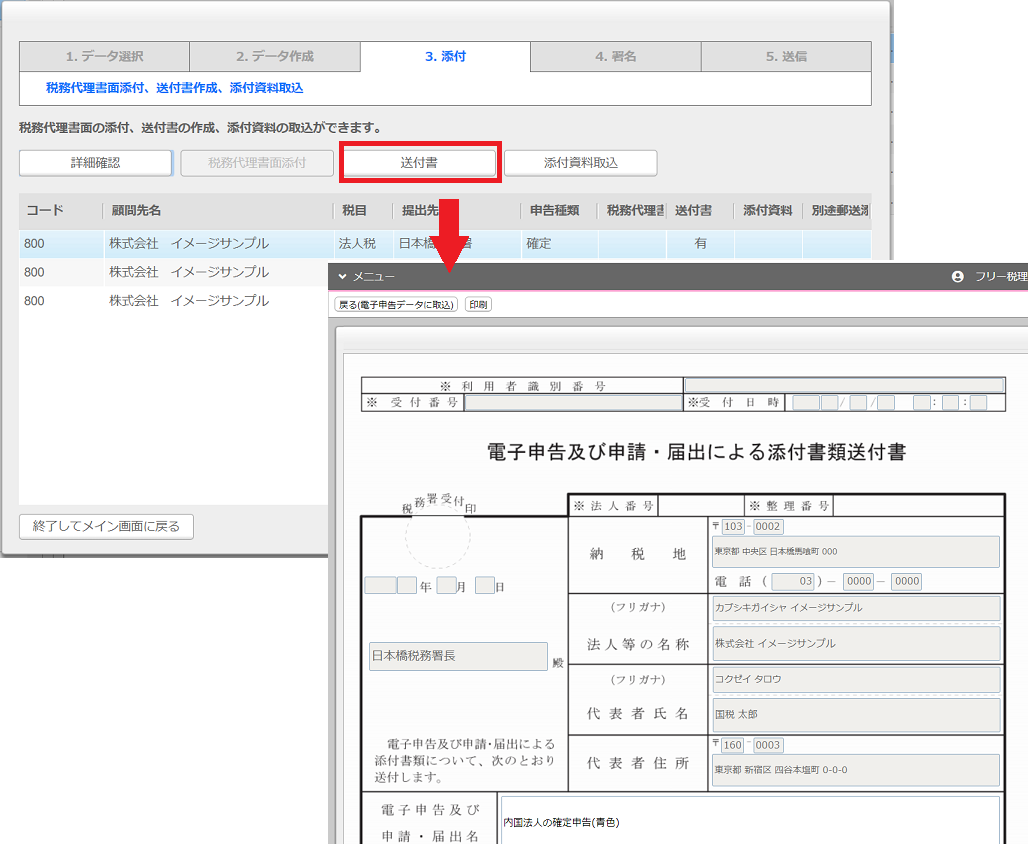Click the 確定 cell in first row
The image size is (1028, 844).
click(559, 243)
